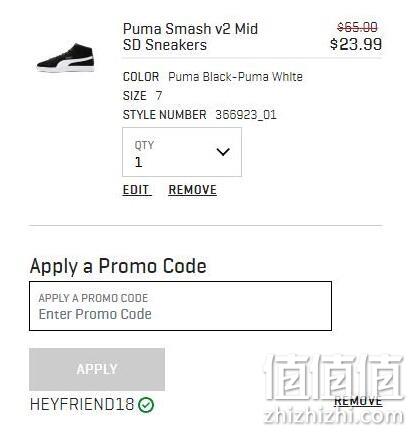The height and width of the screenshot is (433, 413).
Task: Click the crossed-out $65.00 original price
Action: coord(357,27)
